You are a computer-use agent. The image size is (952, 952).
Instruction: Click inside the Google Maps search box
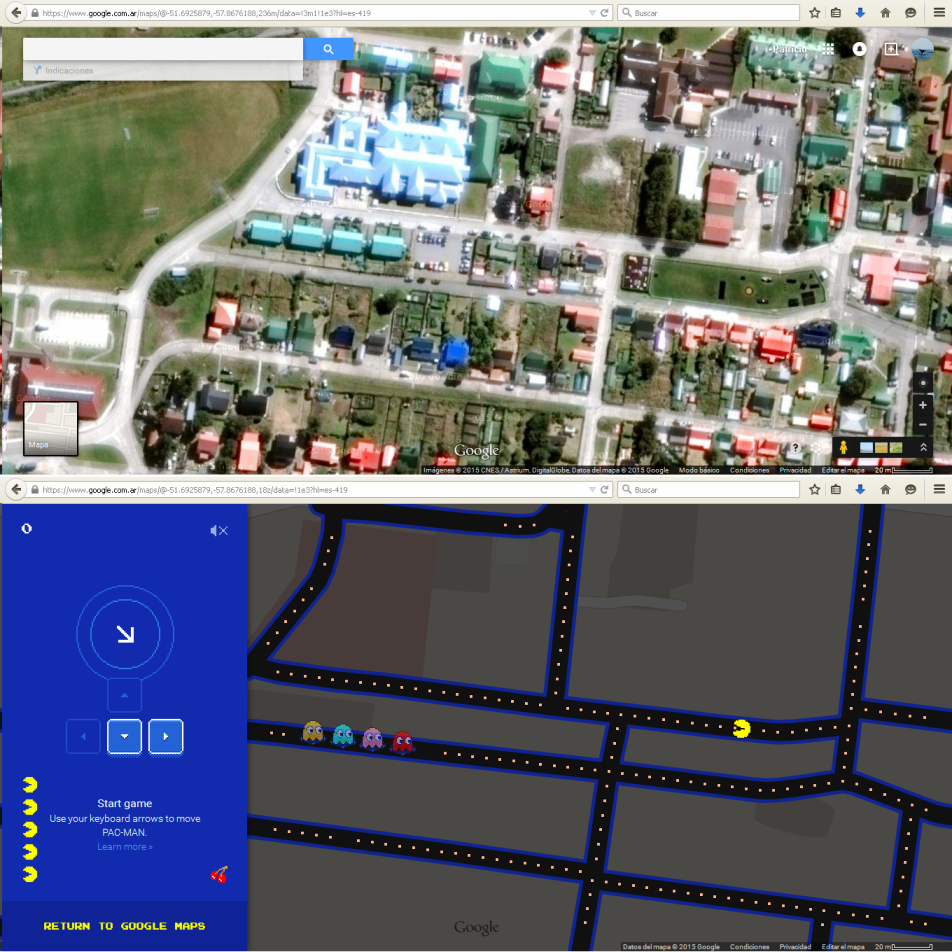point(163,49)
